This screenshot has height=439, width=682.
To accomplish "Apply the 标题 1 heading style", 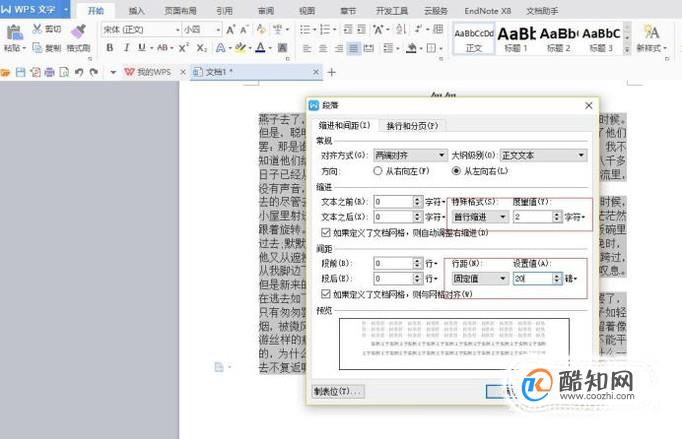I will click(x=516, y=39).
